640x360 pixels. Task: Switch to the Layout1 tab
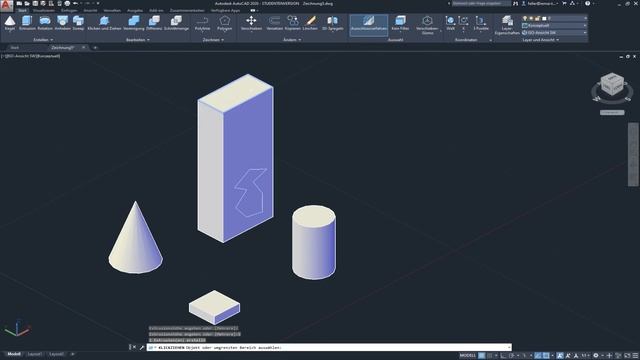(x=35, y=354)
